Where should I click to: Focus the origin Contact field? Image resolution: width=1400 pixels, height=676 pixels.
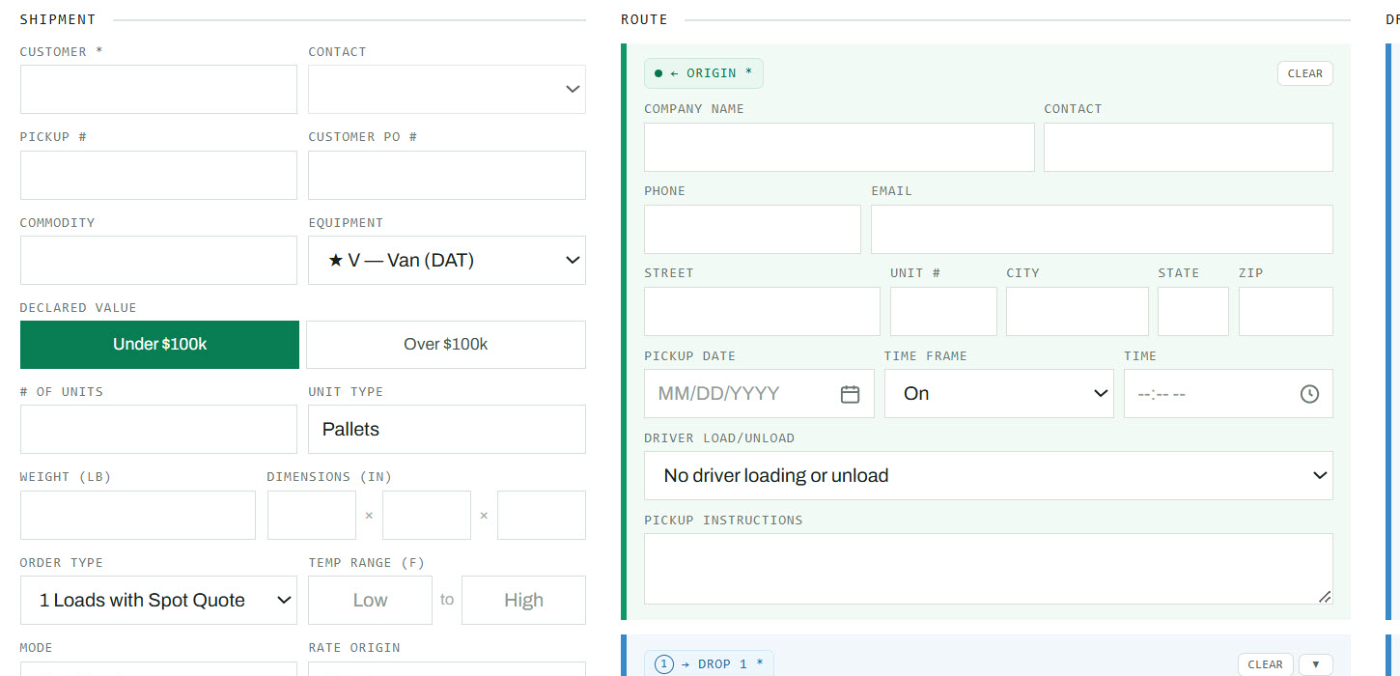click(1188, 147)
